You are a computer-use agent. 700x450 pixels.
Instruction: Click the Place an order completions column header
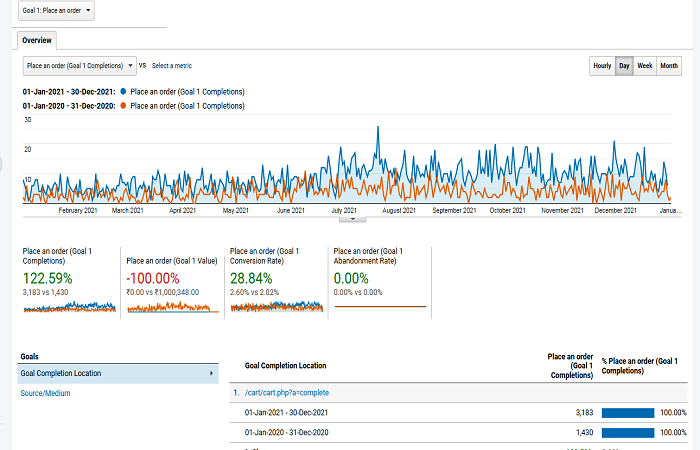(570, 366)
